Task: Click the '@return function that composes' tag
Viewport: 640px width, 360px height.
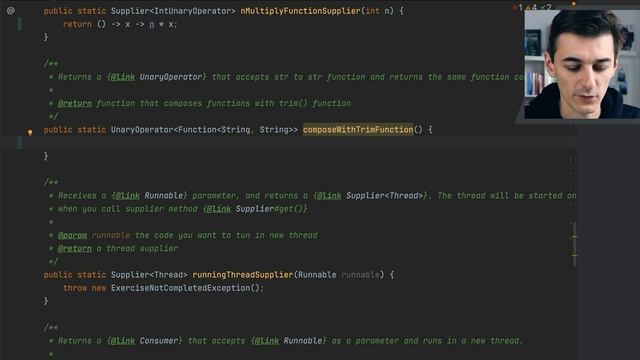Action: [x=204, y=104]
